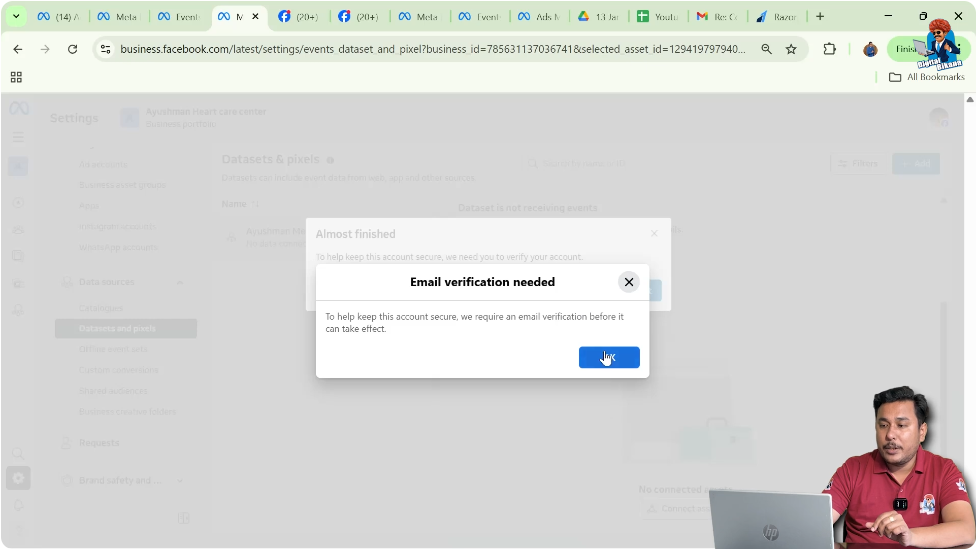Open site information icon in address bar
Viewport: 977px width, 551px height.
(105, 49)
